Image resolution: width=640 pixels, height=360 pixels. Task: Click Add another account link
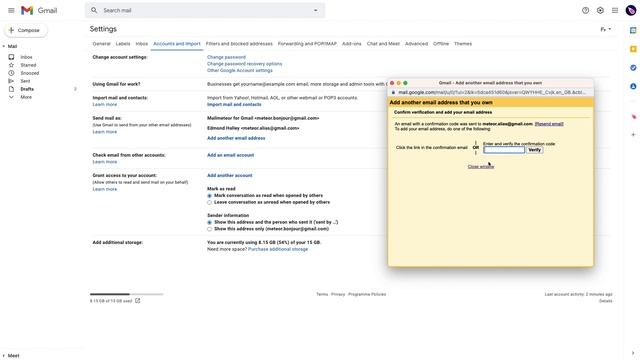coord(229,176)
